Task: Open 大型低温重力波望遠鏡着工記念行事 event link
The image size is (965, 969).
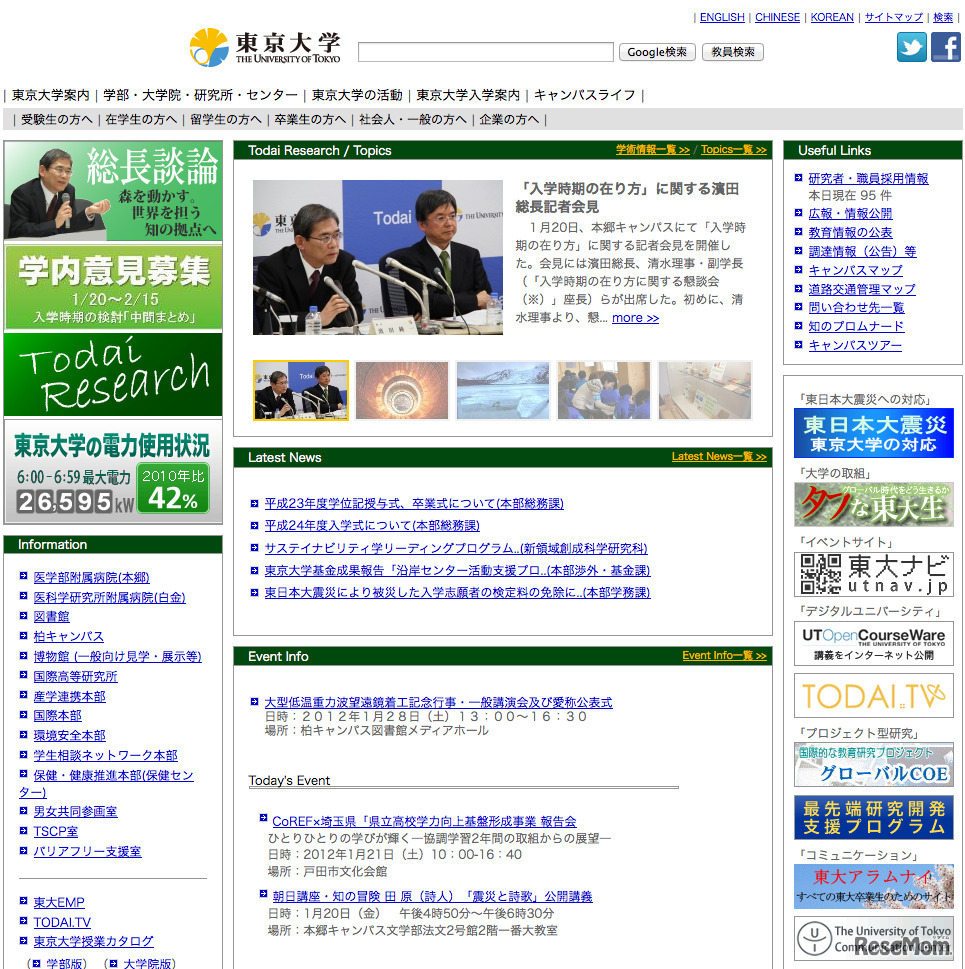Action: [439, 703]
